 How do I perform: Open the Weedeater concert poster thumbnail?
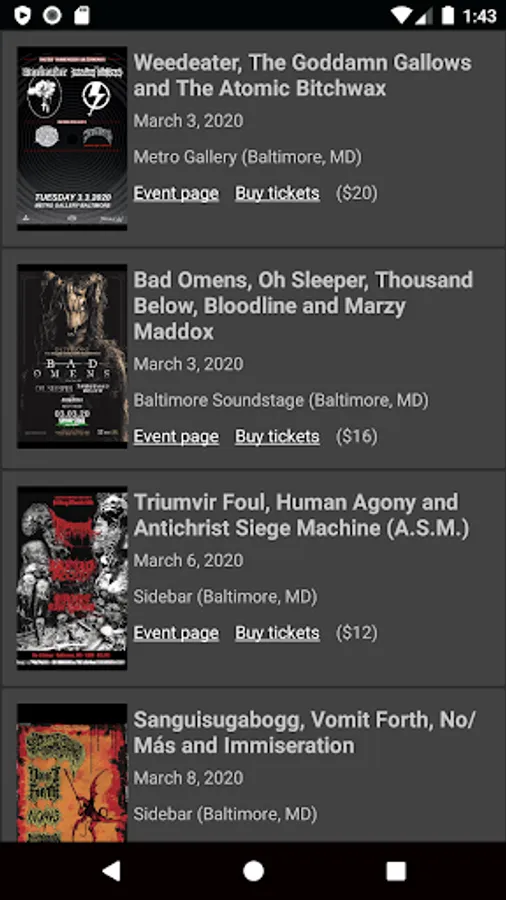coord(72,138)
